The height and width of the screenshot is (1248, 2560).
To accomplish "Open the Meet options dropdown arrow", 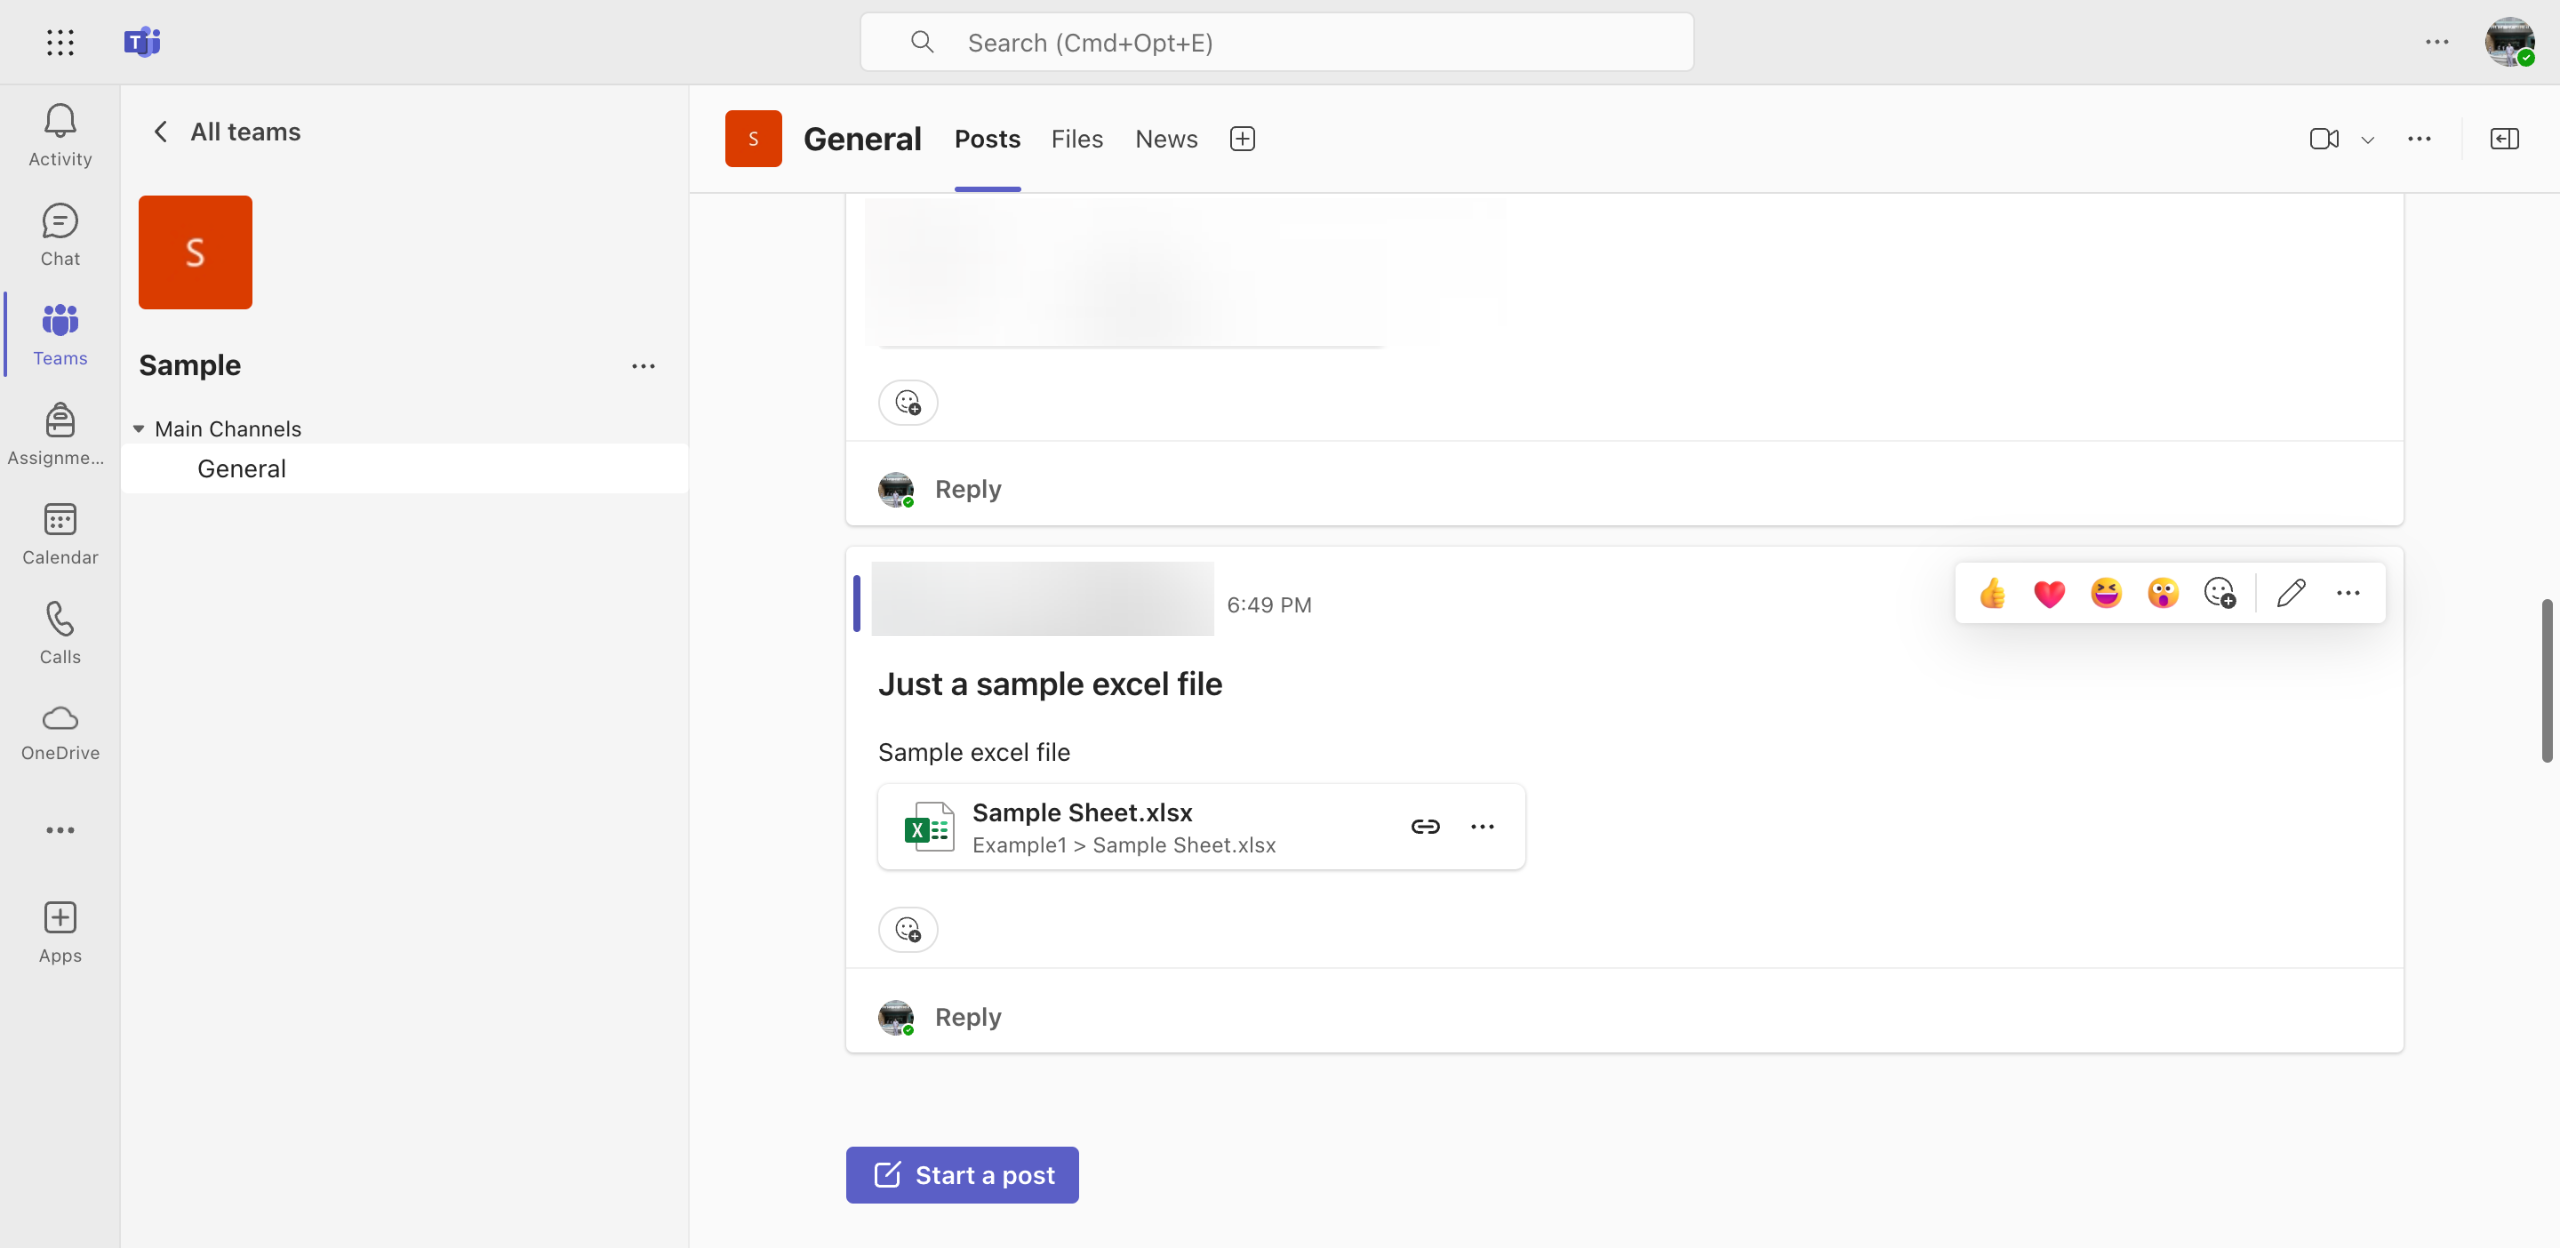I will (2367, 140).
